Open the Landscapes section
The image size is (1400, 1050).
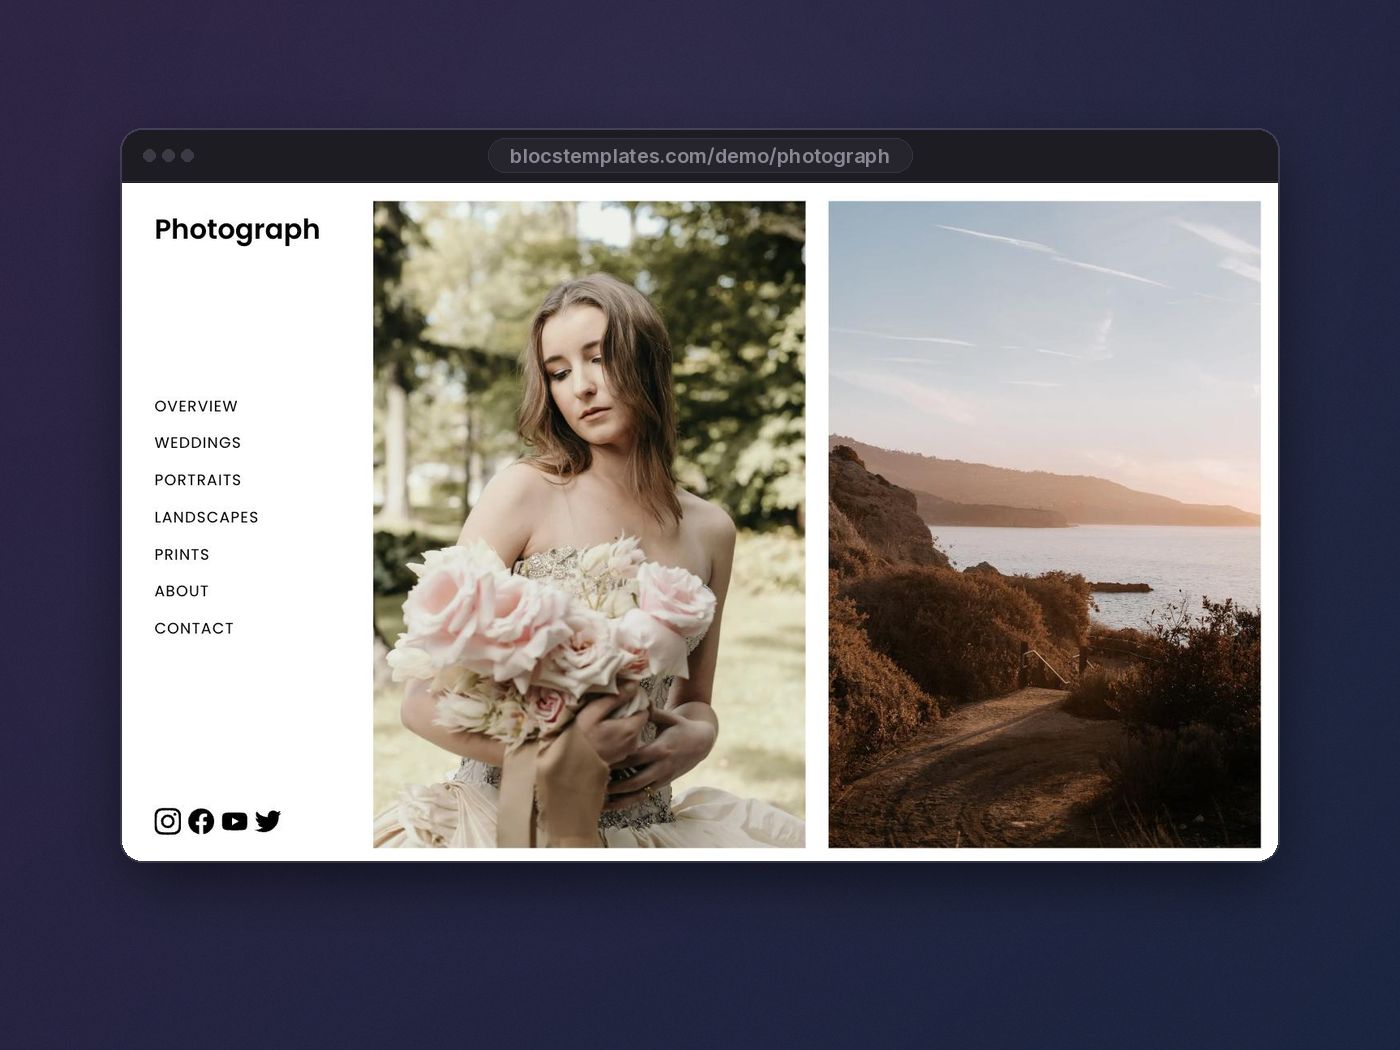click(206, 517)
